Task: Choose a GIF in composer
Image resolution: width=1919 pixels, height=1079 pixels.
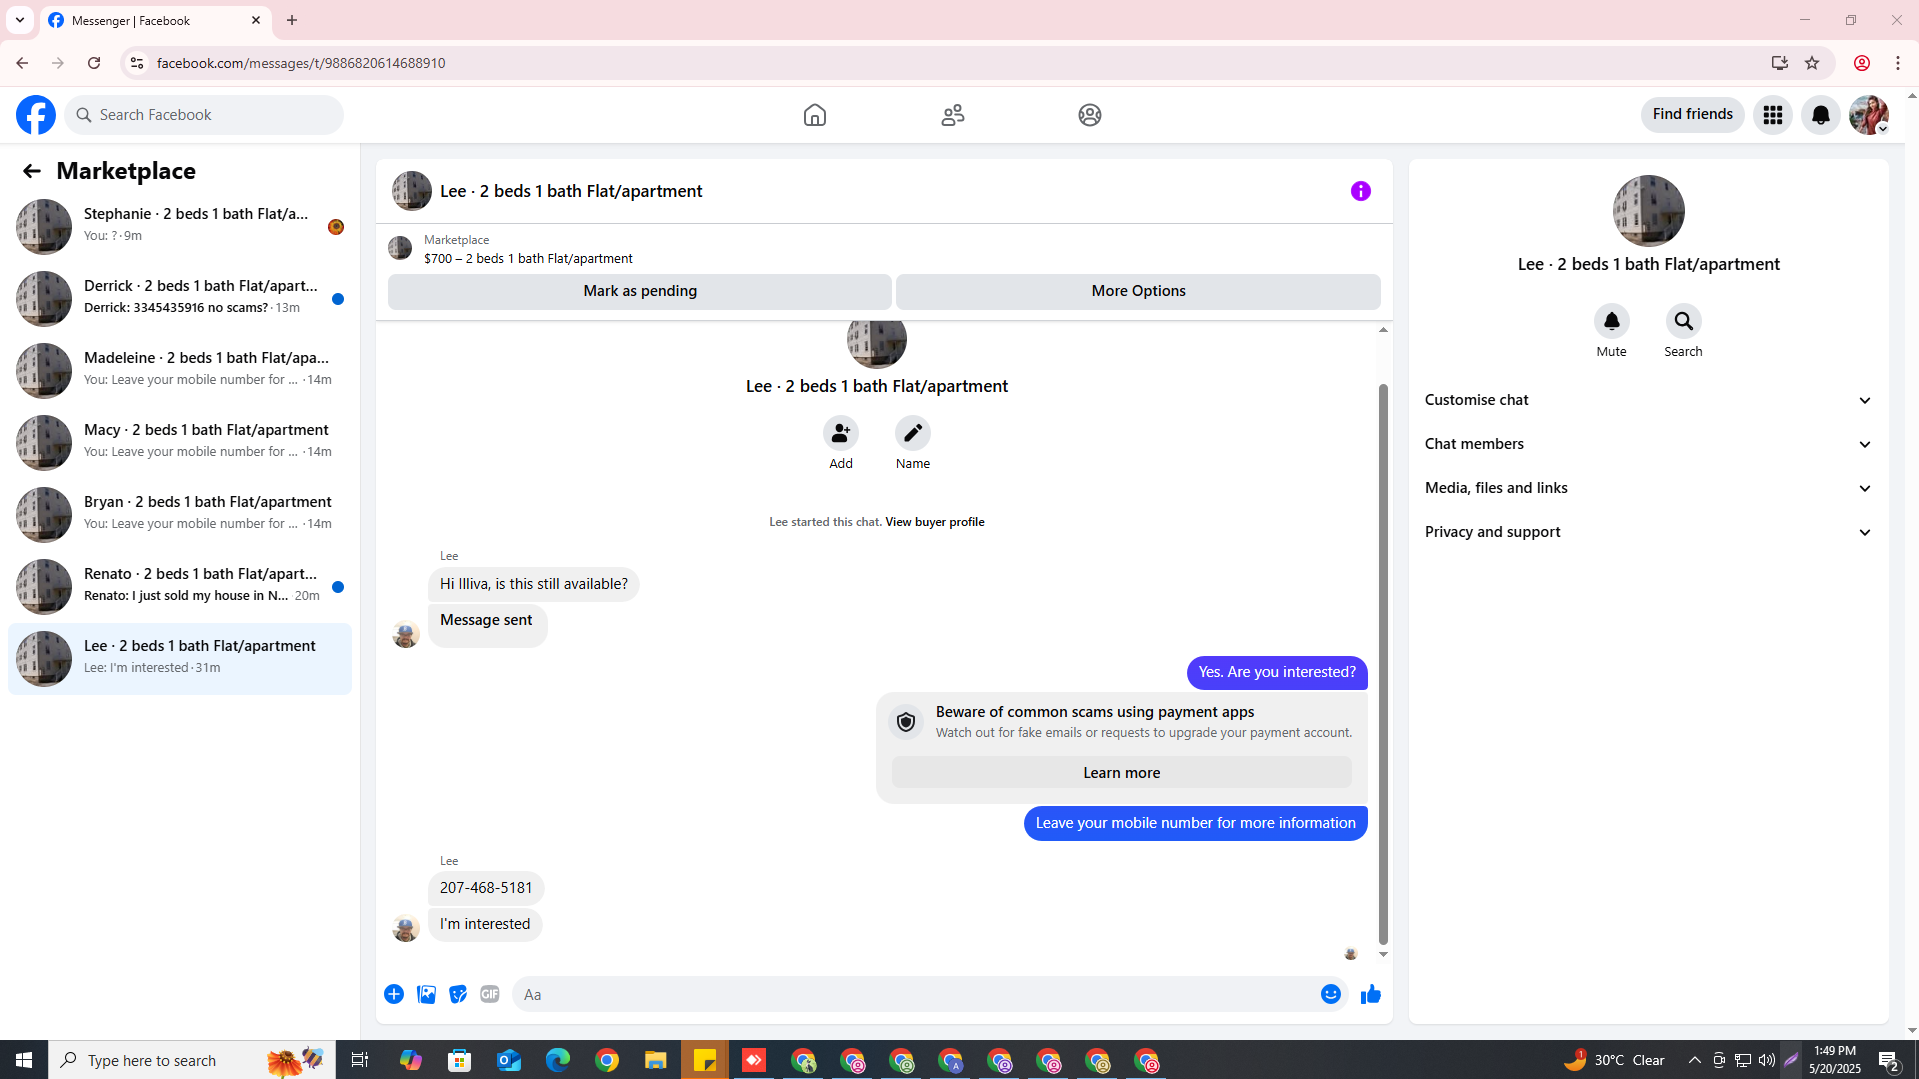Action: click(x=490, y=994)
